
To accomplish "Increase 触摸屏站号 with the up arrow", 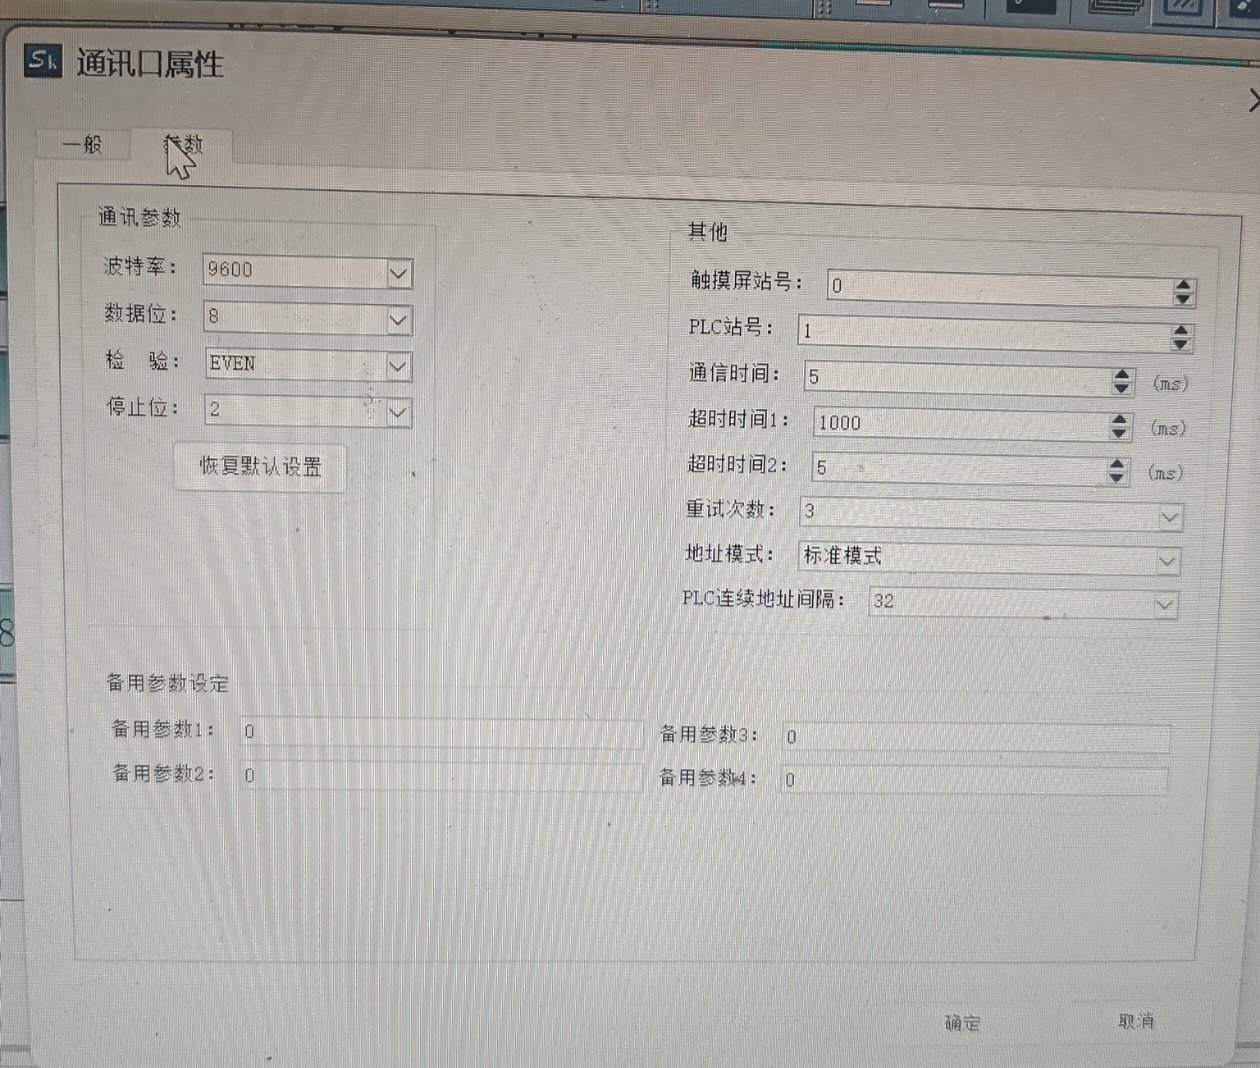I will [1183, 285].
